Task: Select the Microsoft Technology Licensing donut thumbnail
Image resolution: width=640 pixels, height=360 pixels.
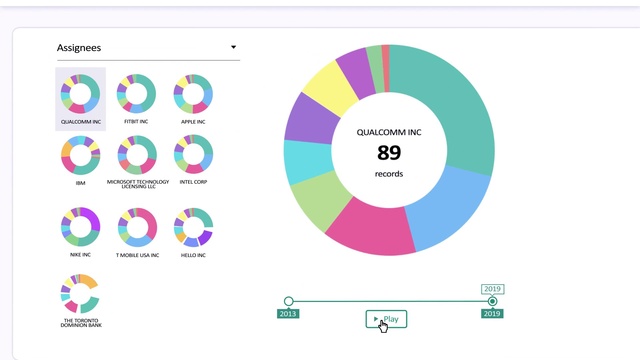Action: pyautogui.click(x=137, y=155)
